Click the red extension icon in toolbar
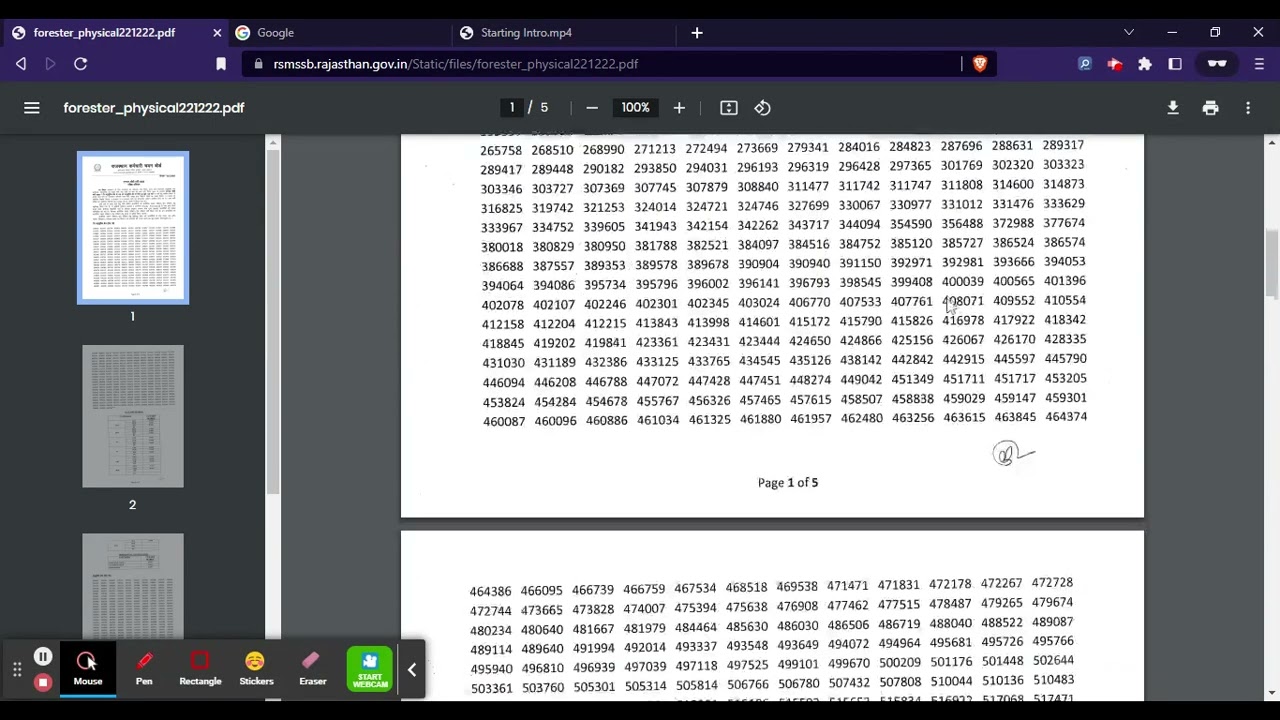The width and height of the screenshot is (1280, 720). point(1115,64)
